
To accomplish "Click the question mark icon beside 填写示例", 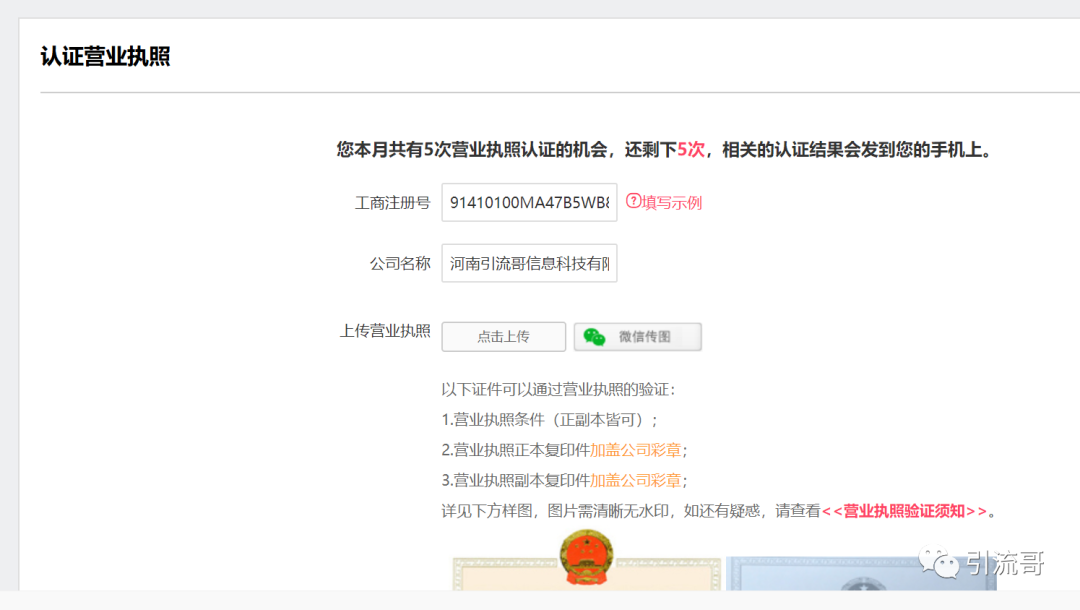I will (633, 201).
